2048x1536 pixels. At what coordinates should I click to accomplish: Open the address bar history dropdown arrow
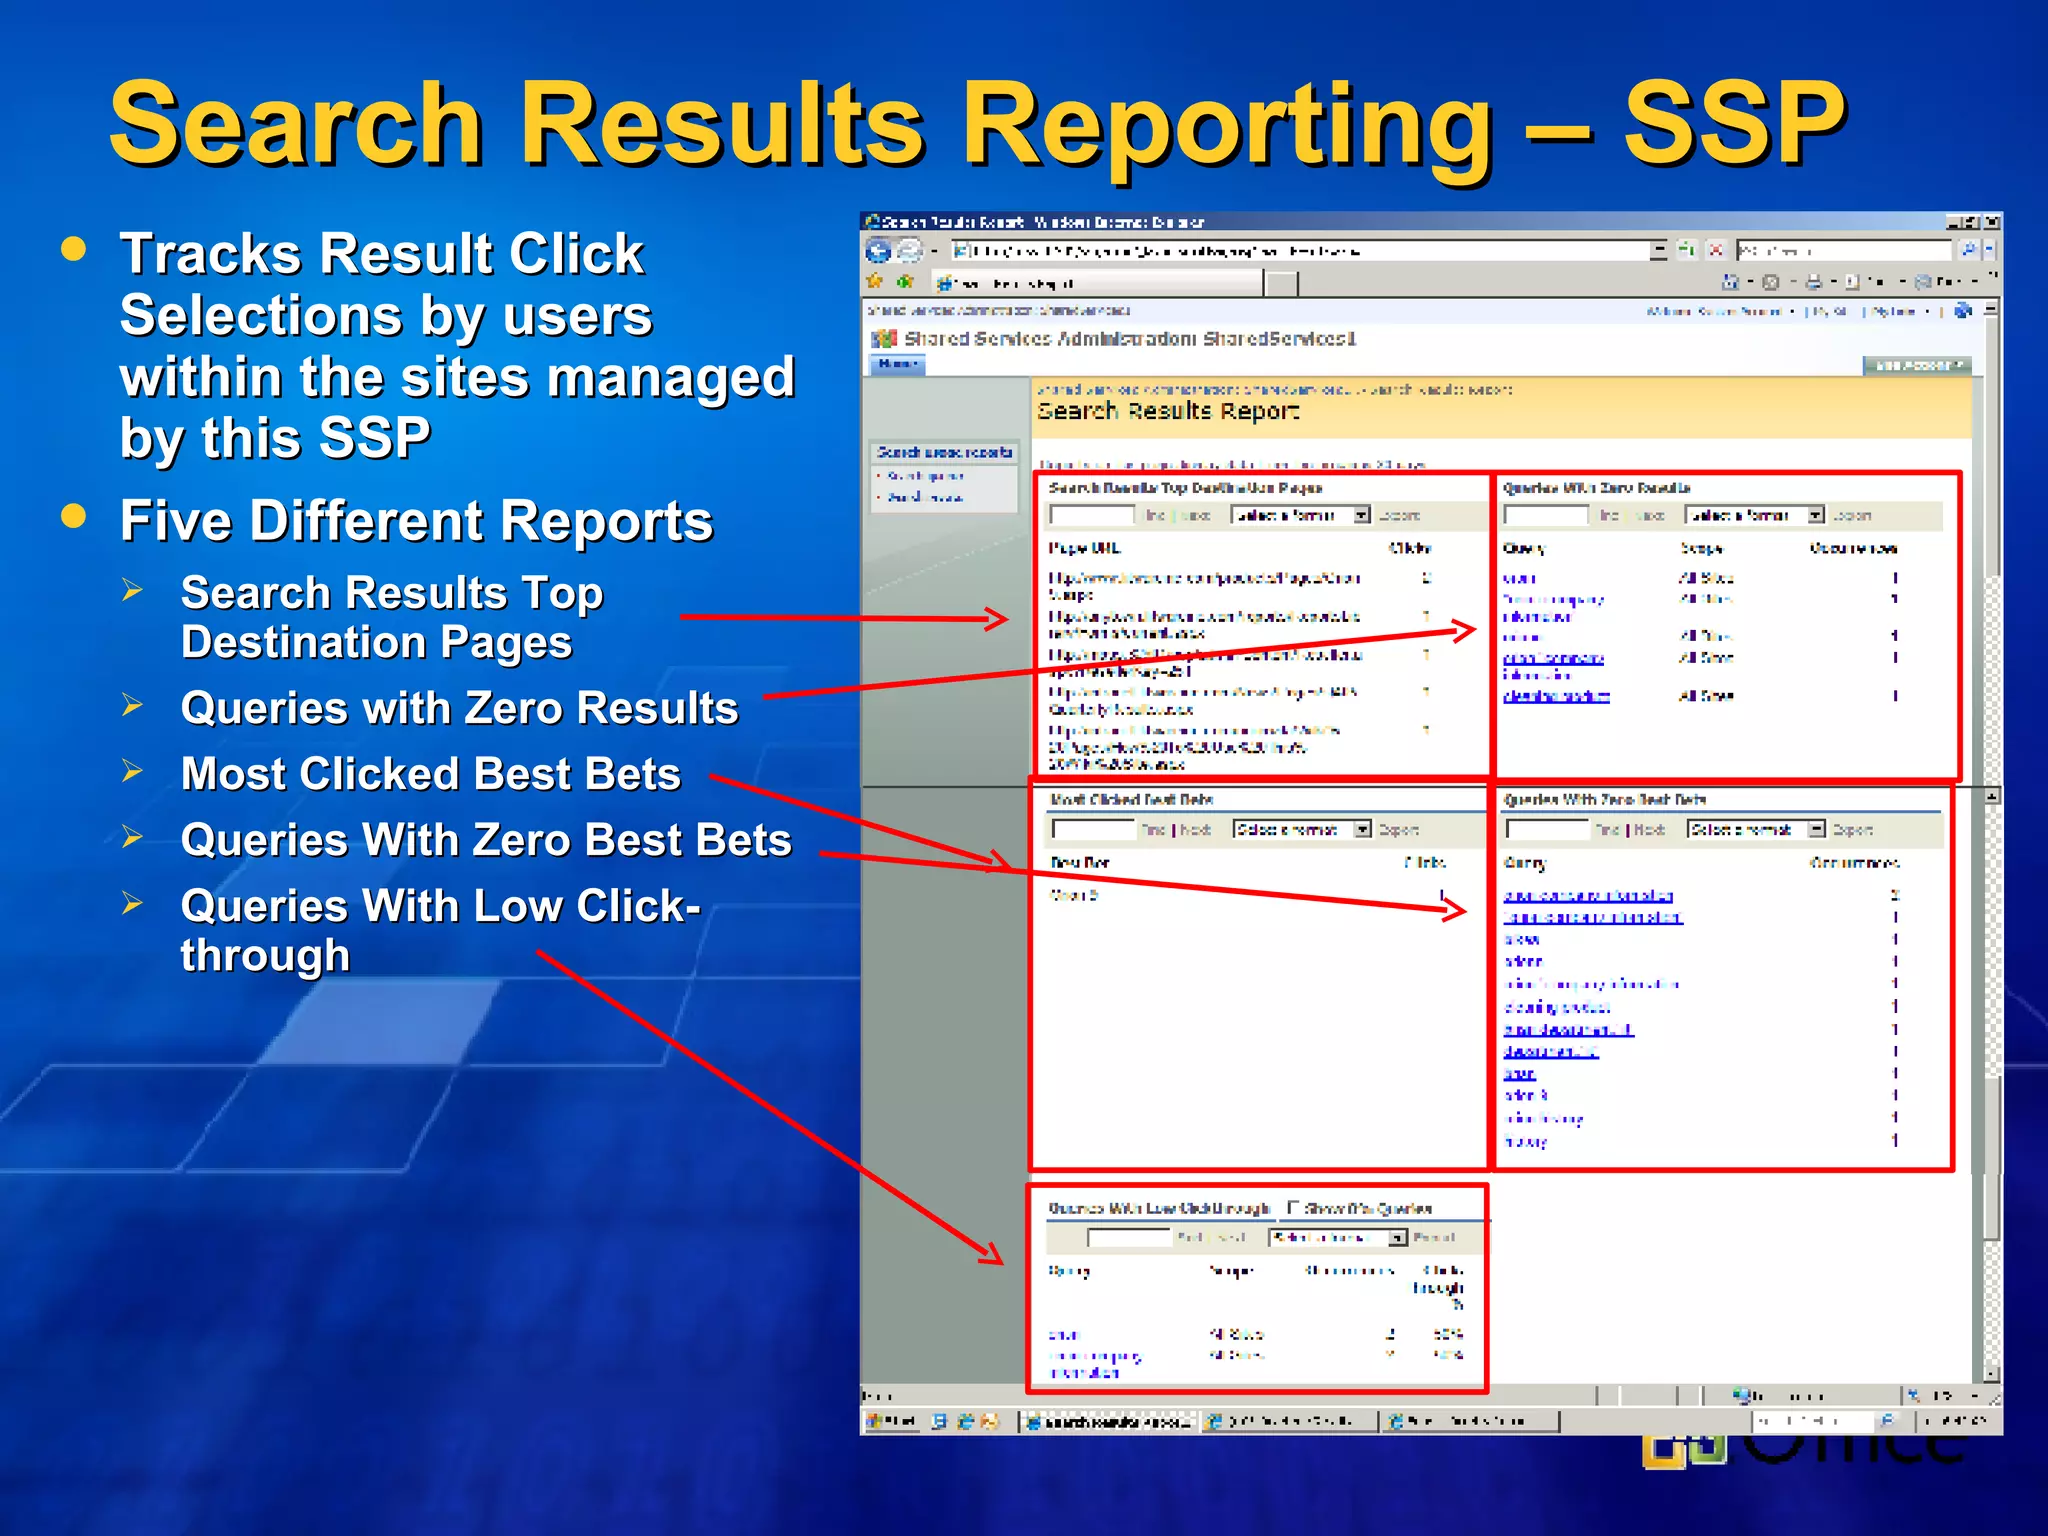(x=1658, y=250)
